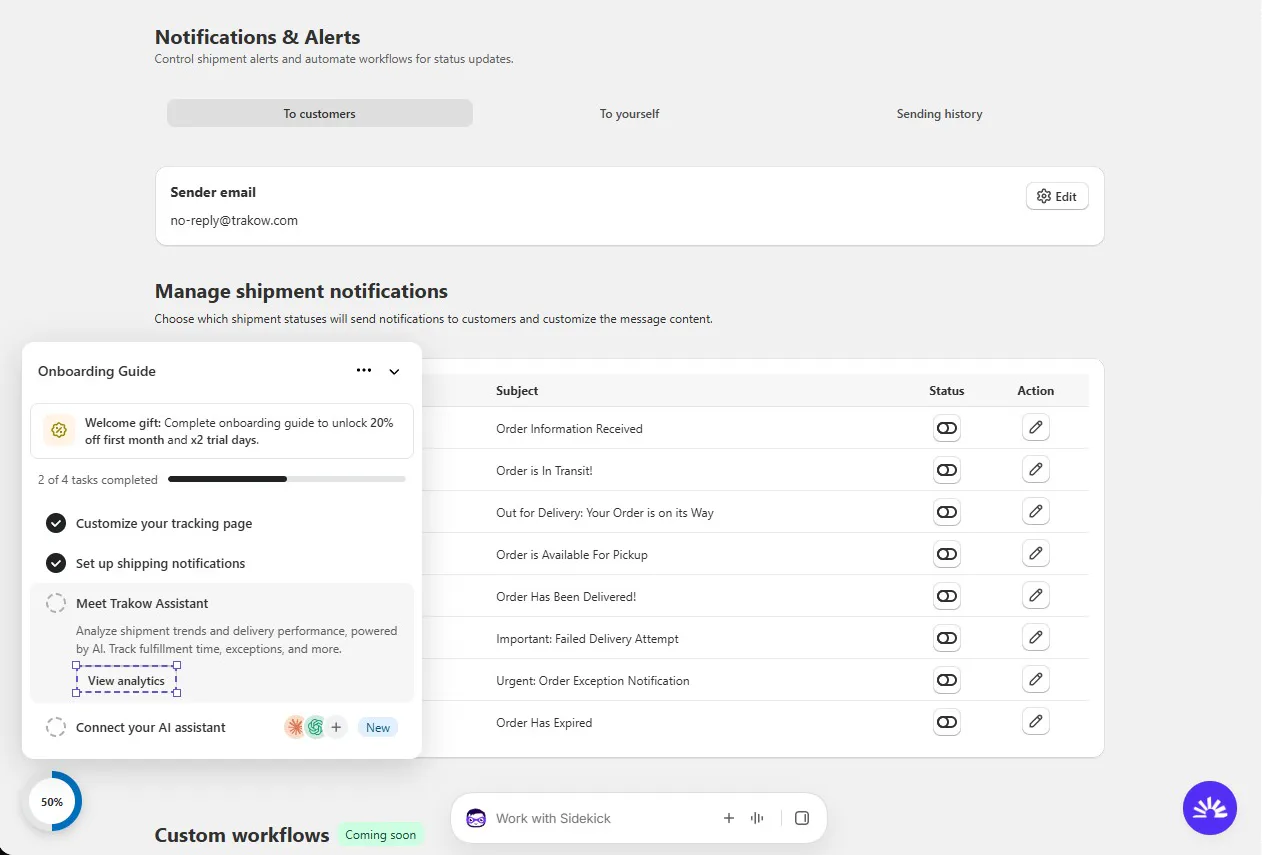Click the View analytics button
This screenshot has height=855, width=1262.
click(x=126, y=681)
